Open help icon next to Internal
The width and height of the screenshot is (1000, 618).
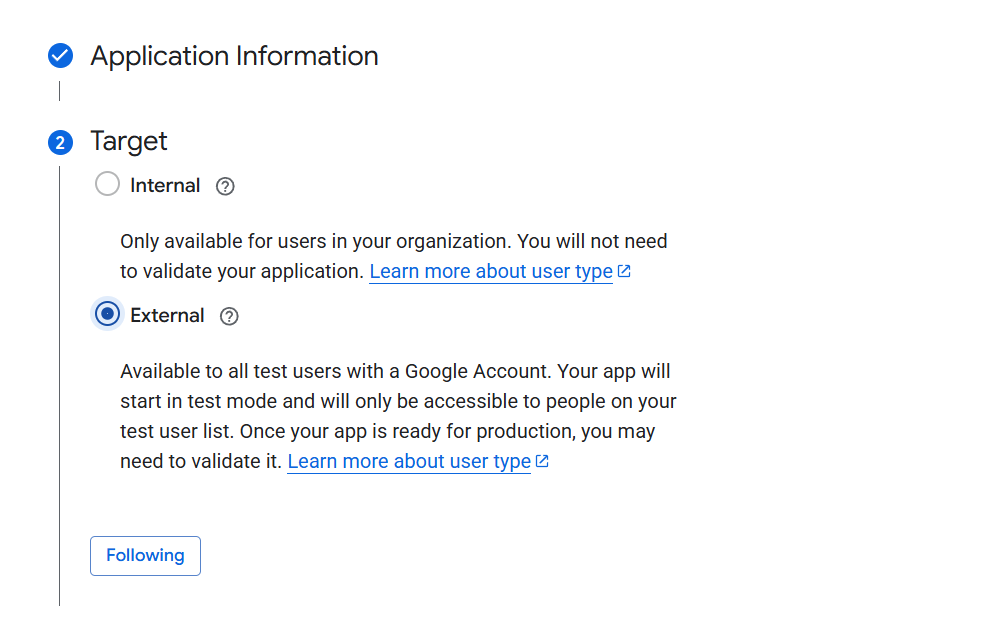pyautogui.click(x=225, y=186)
